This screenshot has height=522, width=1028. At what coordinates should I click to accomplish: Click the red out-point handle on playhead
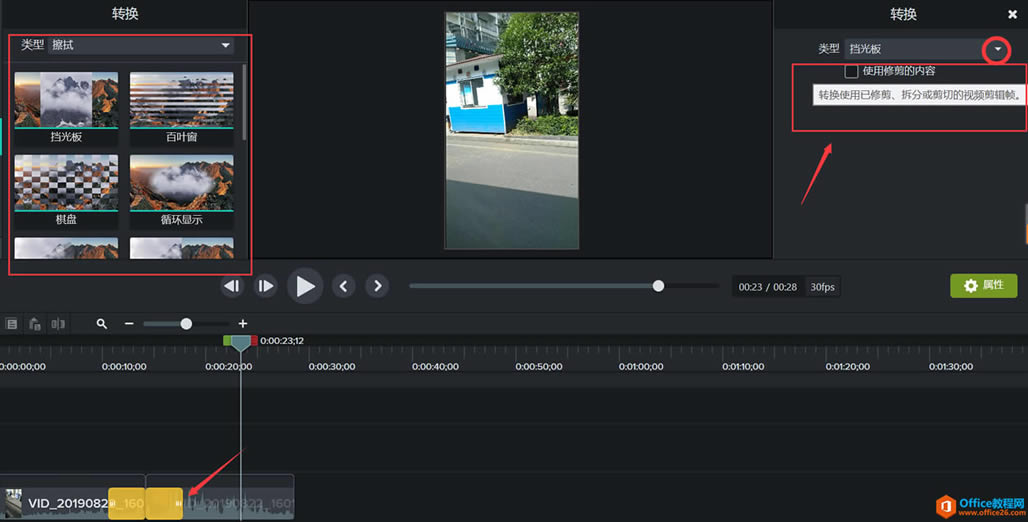254,340
